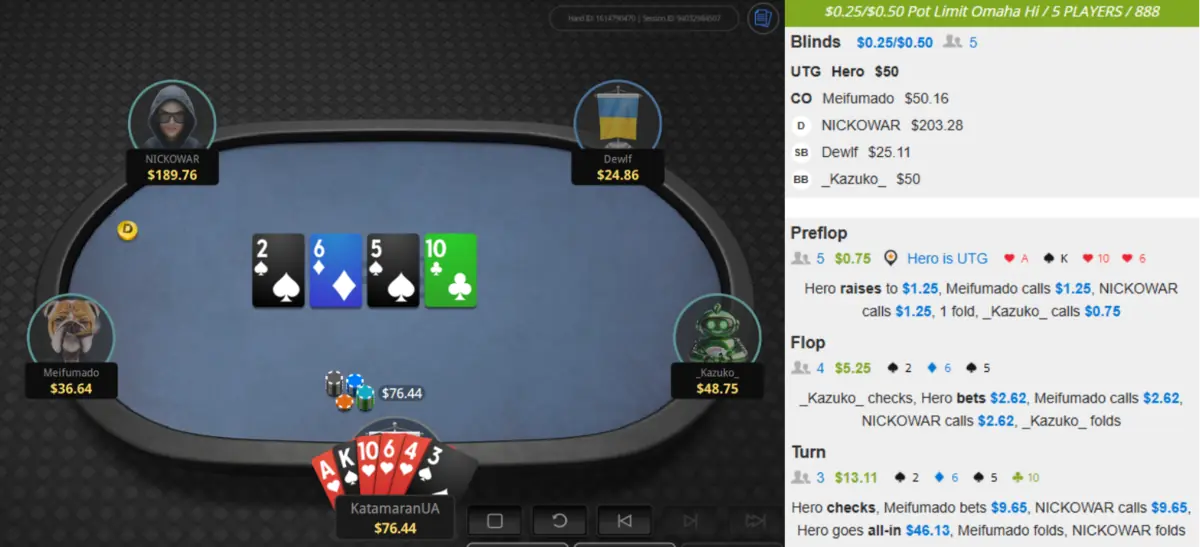Step forward to next action
1200x547 pixels.
coord(690,521)
